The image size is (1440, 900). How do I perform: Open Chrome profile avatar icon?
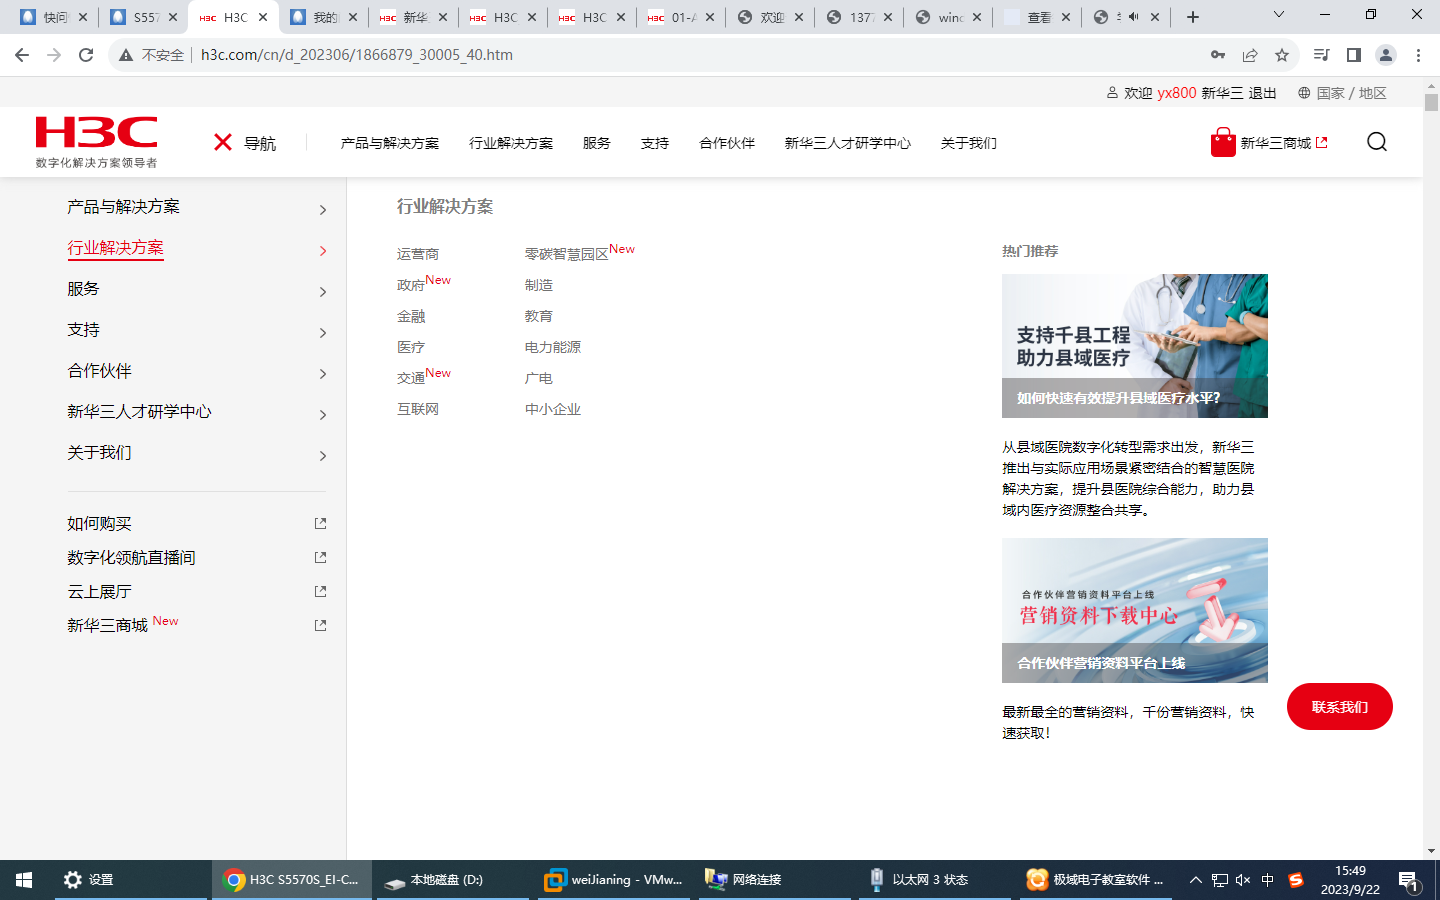(x=1385, y=55)
